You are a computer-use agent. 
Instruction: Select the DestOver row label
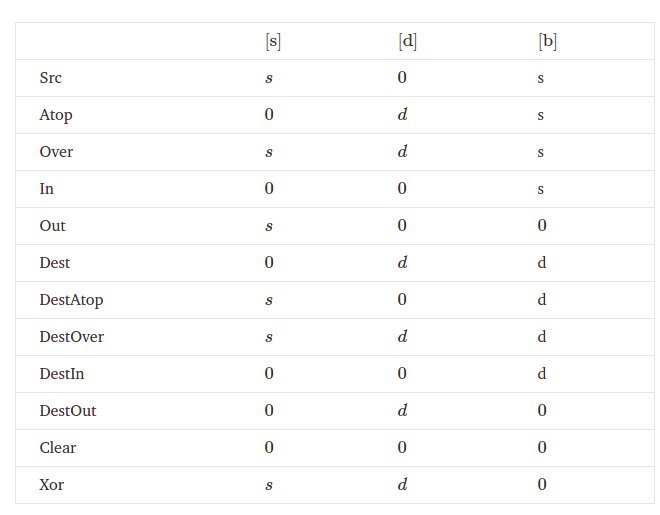pos(72,337)
